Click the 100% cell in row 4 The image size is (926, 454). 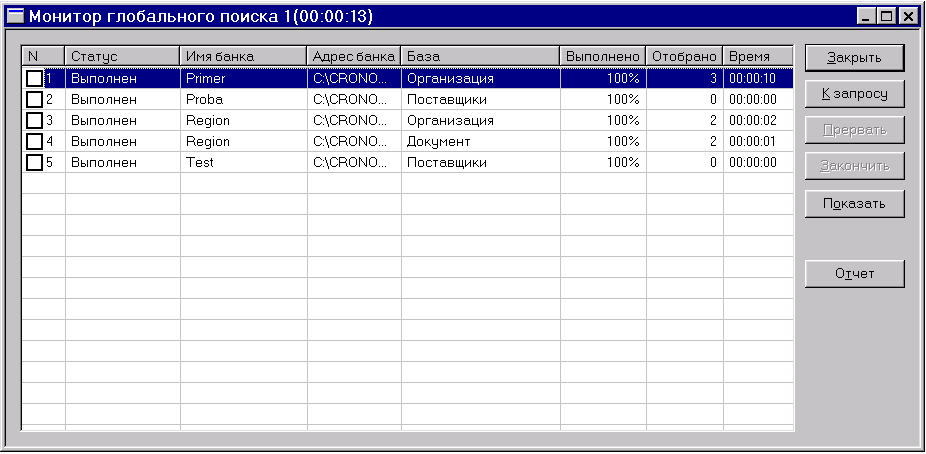[x=604, y=141]
